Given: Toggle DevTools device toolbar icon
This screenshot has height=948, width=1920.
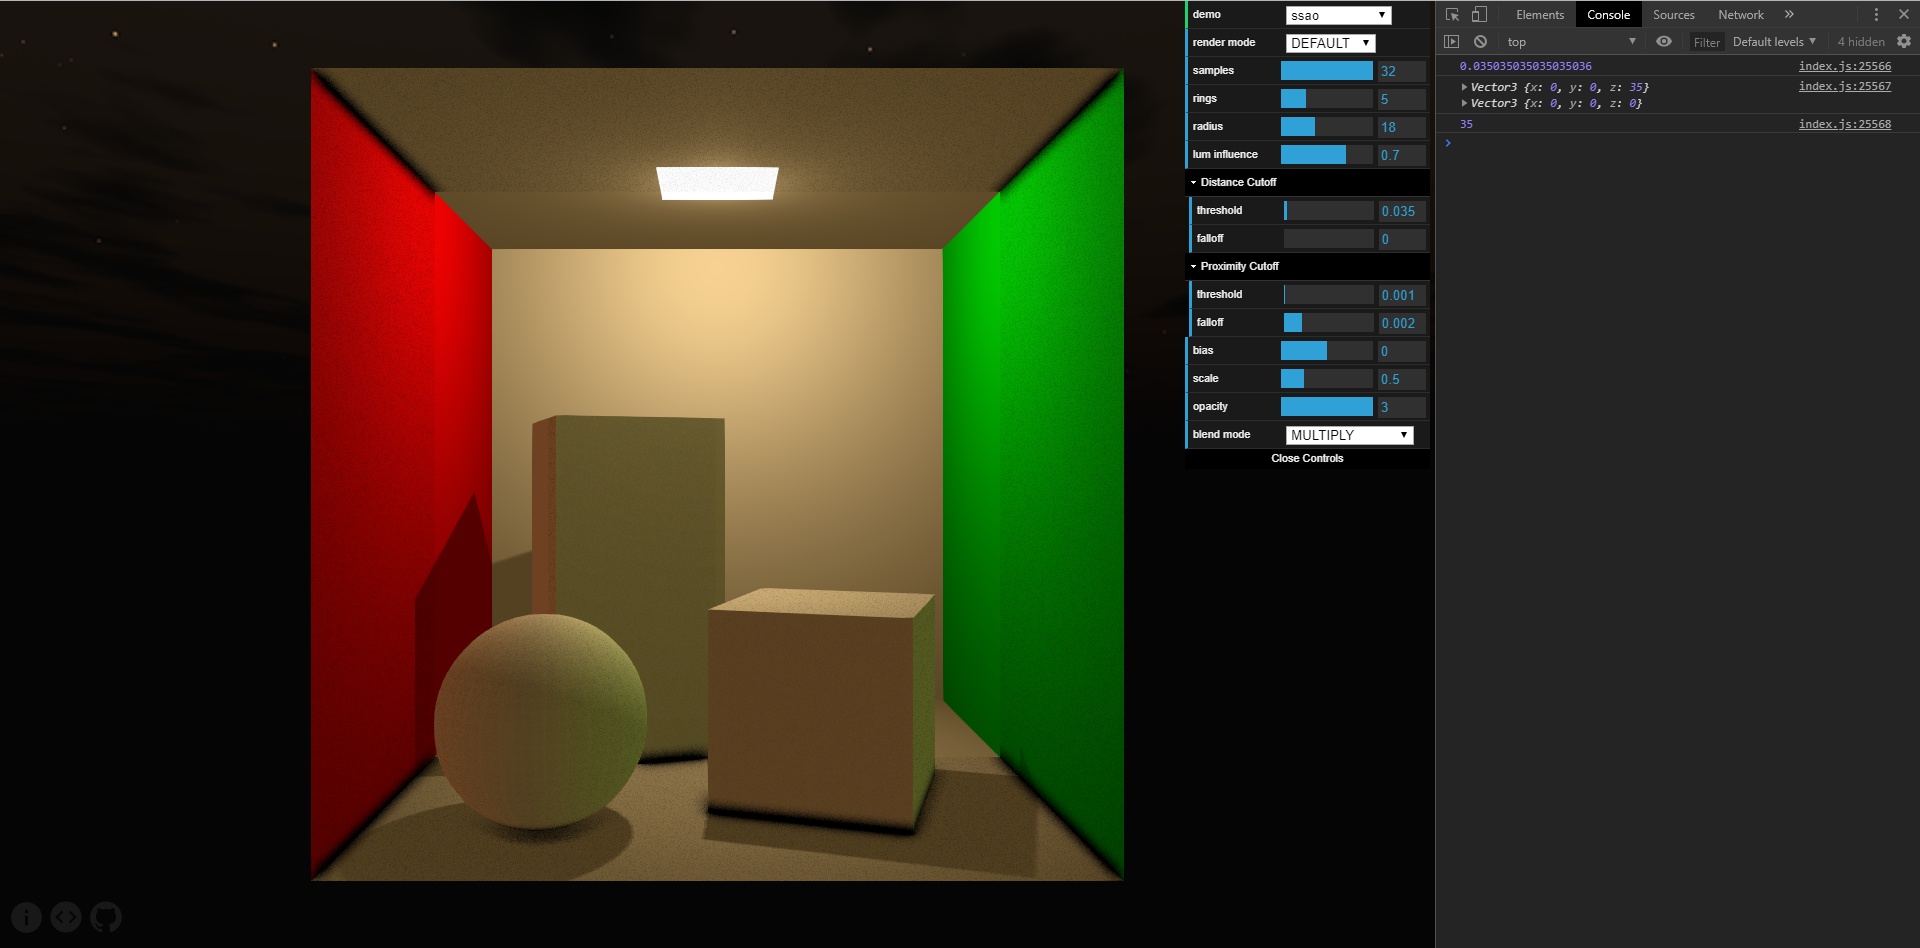Looking at the screenshot, I should 1479,14.
